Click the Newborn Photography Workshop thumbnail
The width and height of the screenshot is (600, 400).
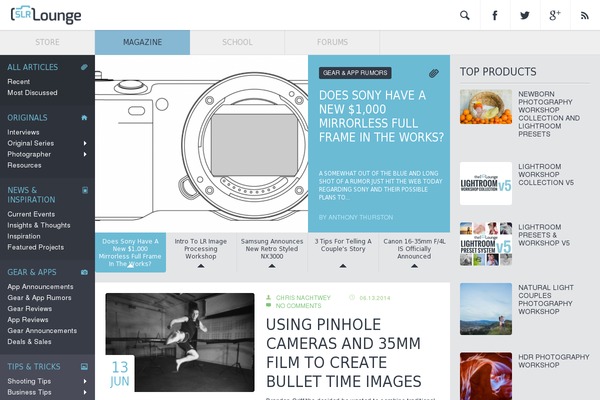coord(486,107)
